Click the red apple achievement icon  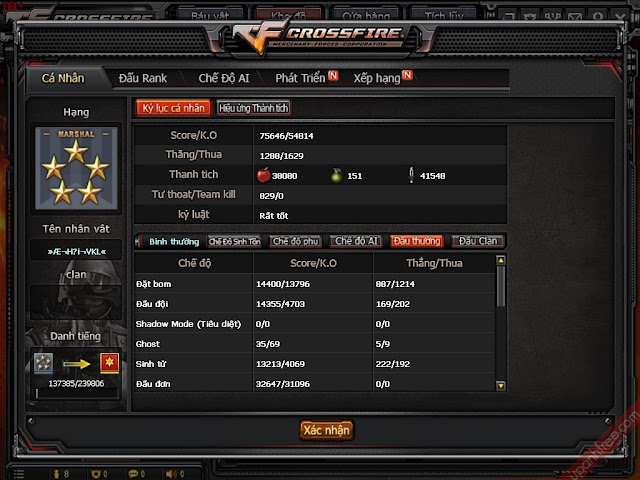click(263, 175)
